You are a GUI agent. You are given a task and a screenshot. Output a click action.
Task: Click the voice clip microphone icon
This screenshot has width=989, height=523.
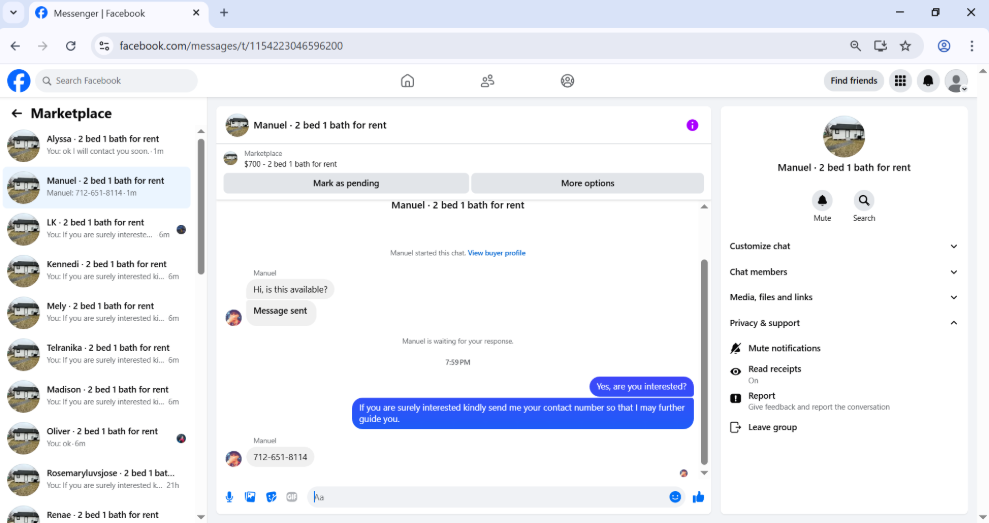pyautogui.click(x=230, y=497)
